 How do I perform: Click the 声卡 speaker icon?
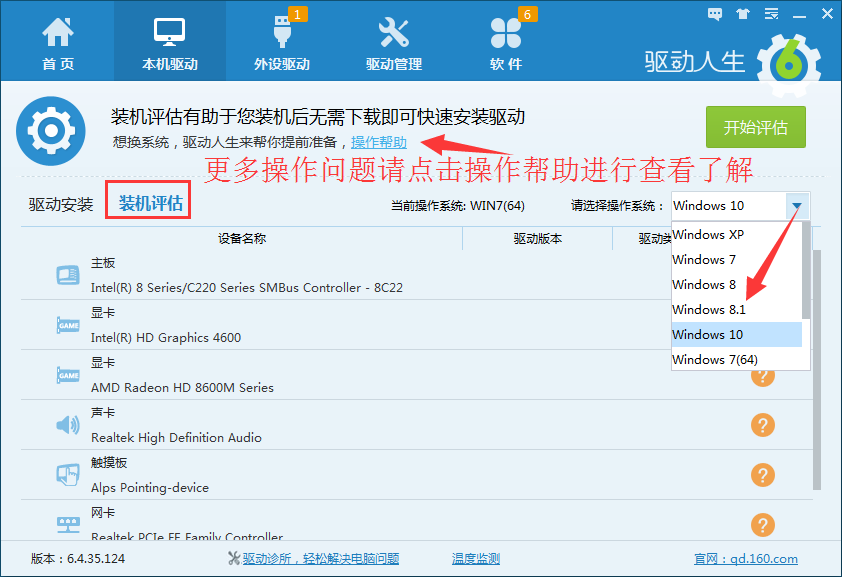point(68,425)
